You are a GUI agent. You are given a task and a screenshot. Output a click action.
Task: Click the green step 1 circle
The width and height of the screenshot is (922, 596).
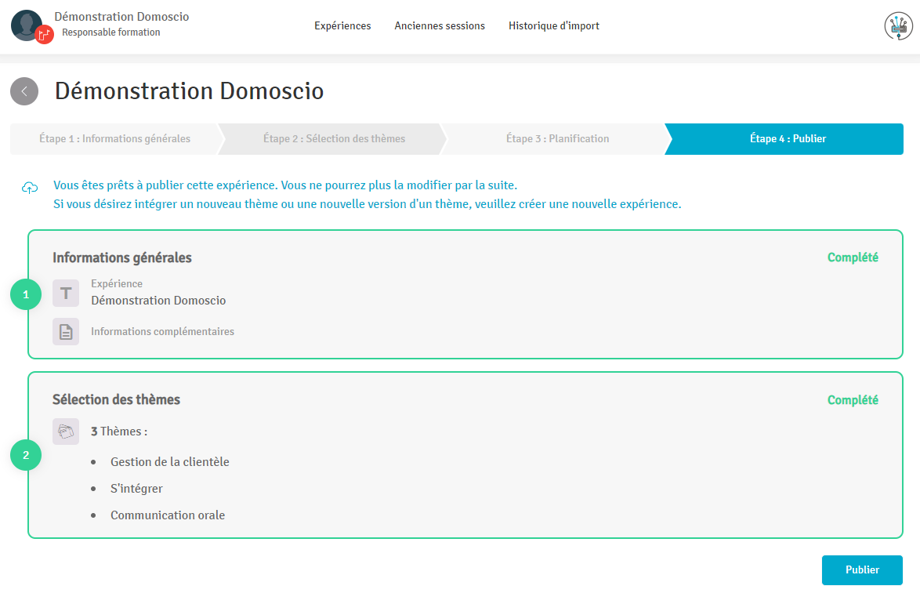tap(26, 294)
